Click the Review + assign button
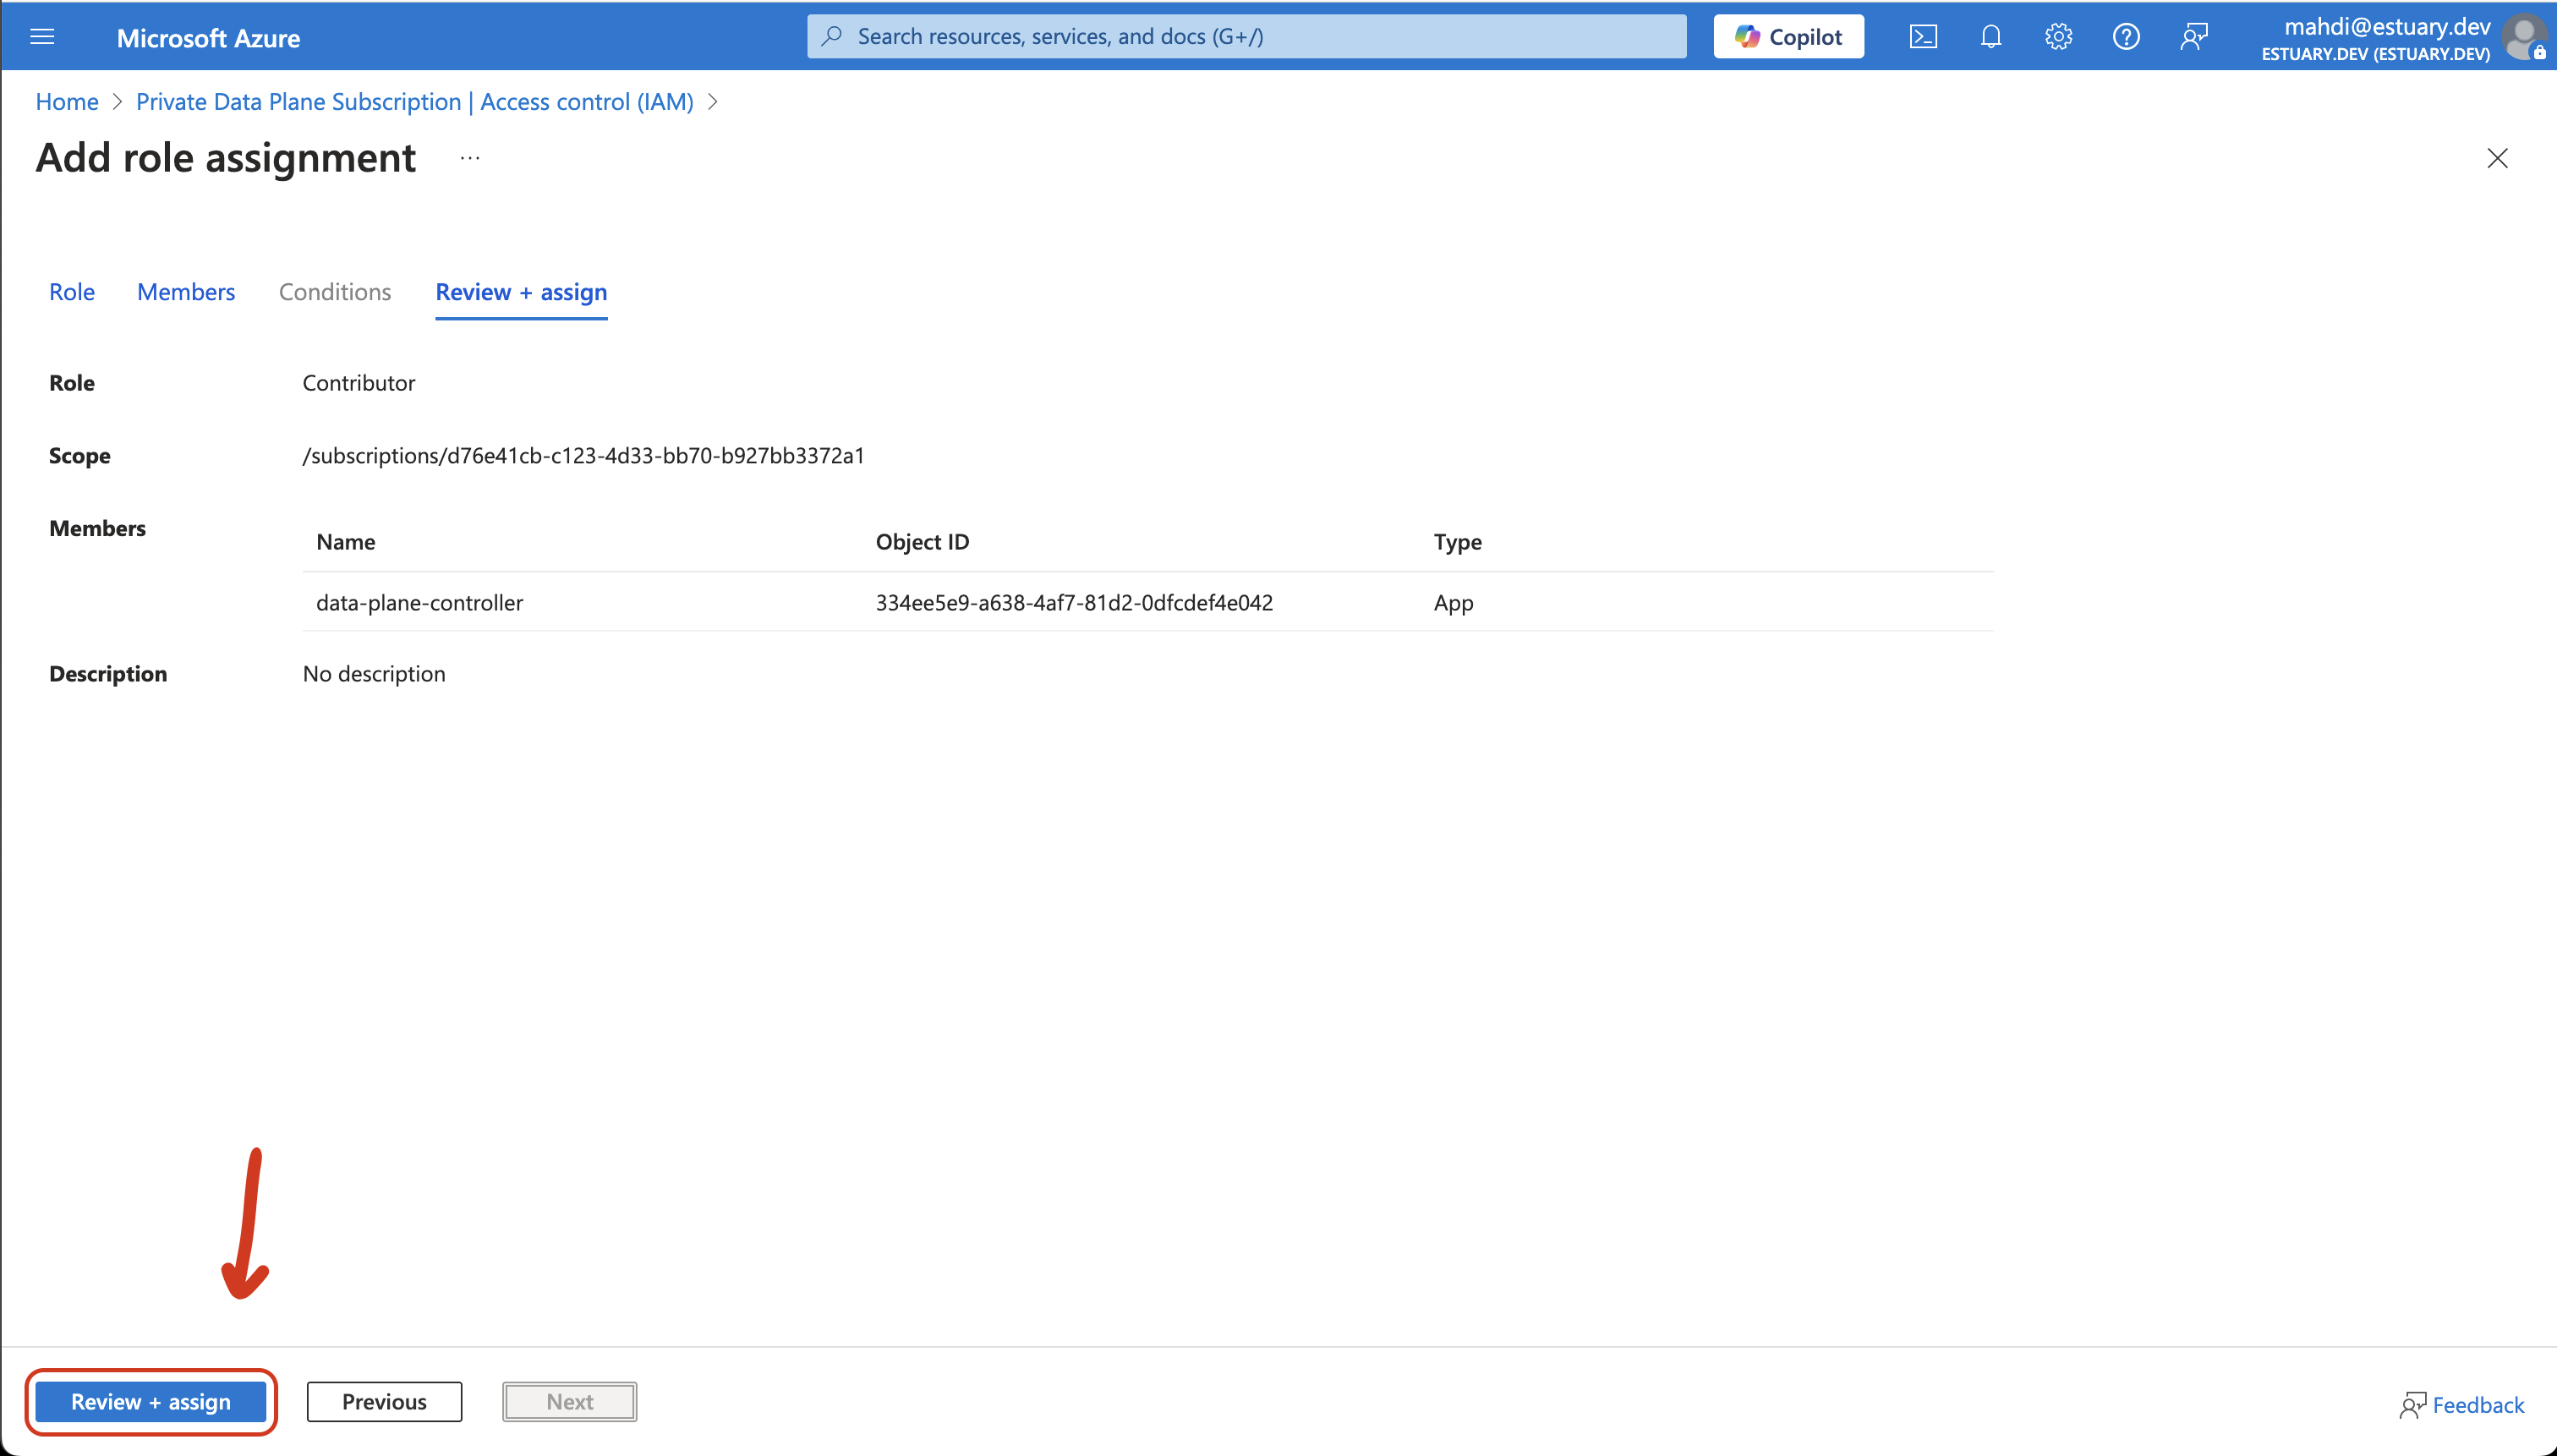The height and width of the screenshot is (1456, 2557). 151,1401
